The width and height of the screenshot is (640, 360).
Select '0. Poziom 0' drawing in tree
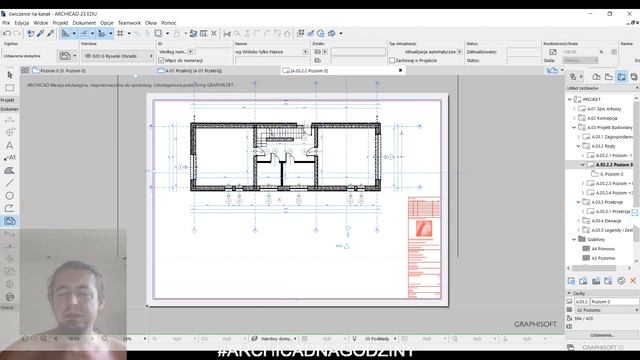point(611,174)
